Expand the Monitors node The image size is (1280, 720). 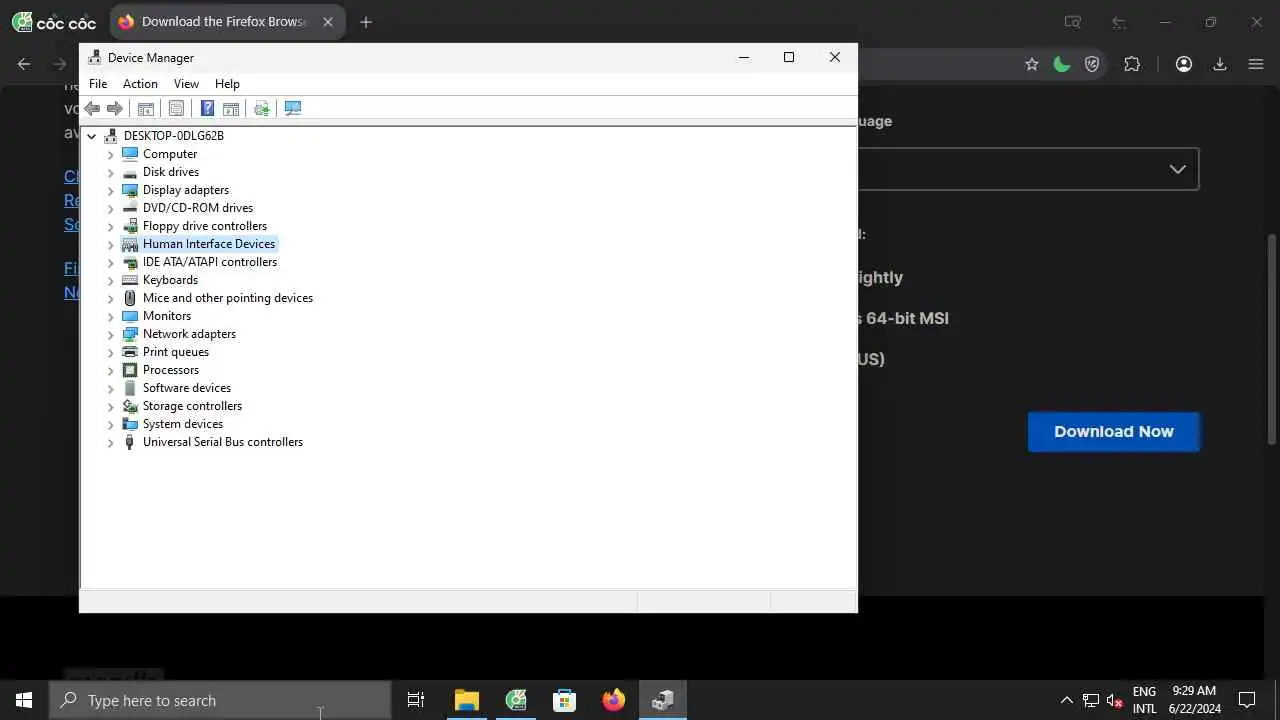pos(111,316)
